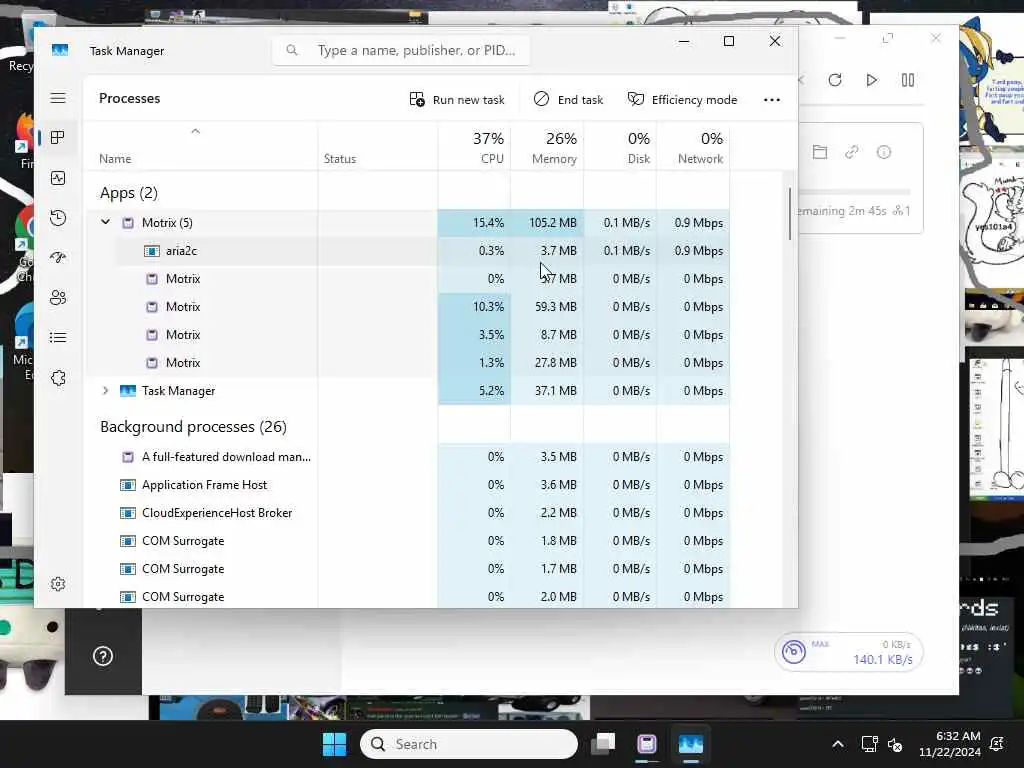
Task: Open the Users page sidebar icon
Action: pyautogui.click(x=58, y=297)
